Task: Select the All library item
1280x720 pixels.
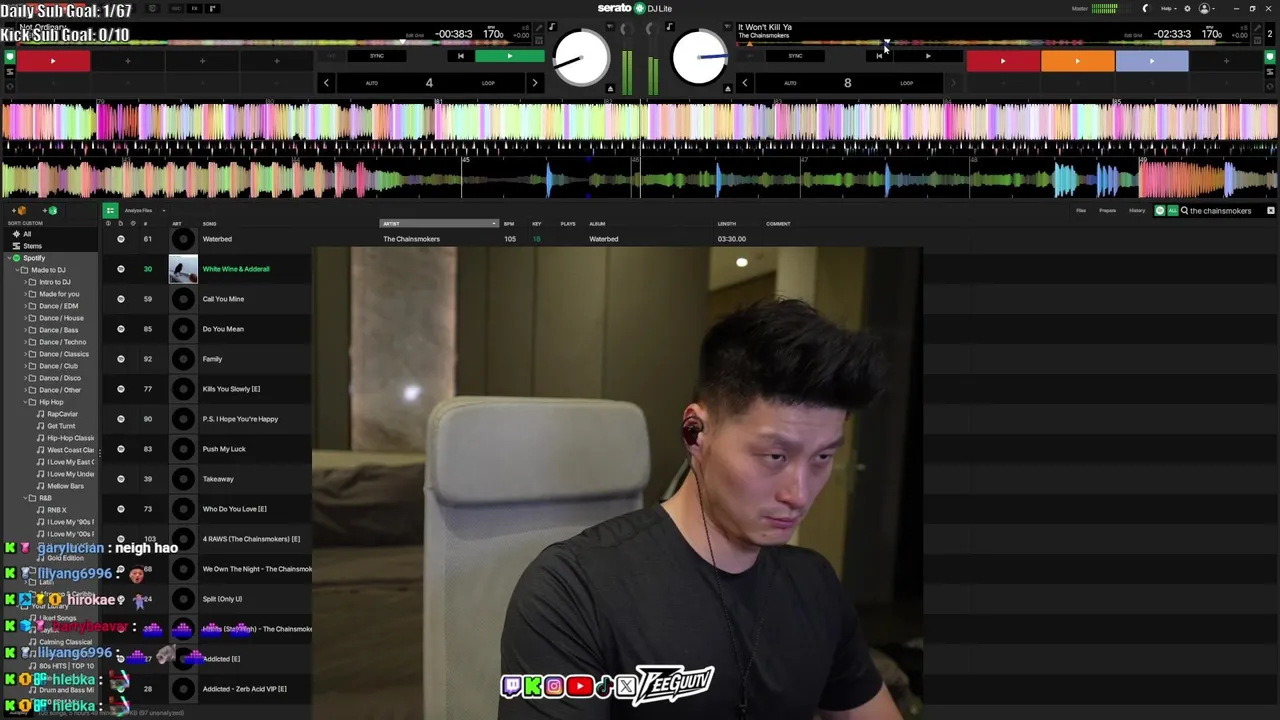Action: tap(27, 234)
